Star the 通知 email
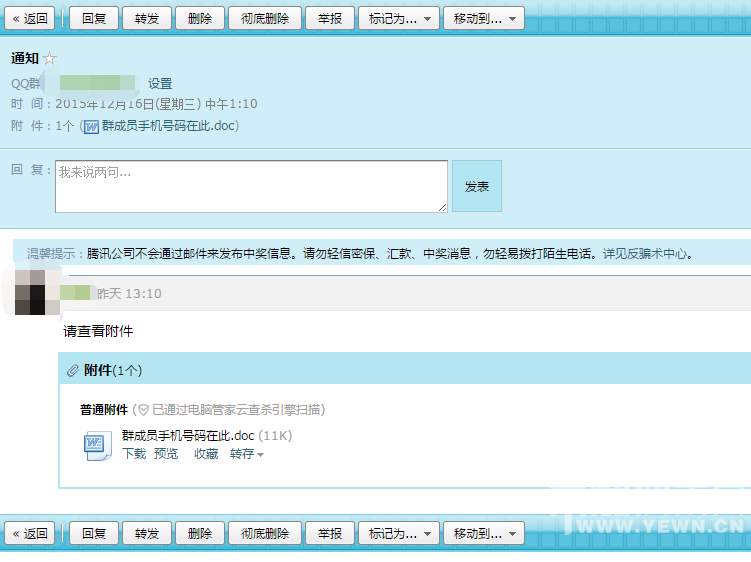The height and width of the screenshot is (562, 751). tap(49, 58)
